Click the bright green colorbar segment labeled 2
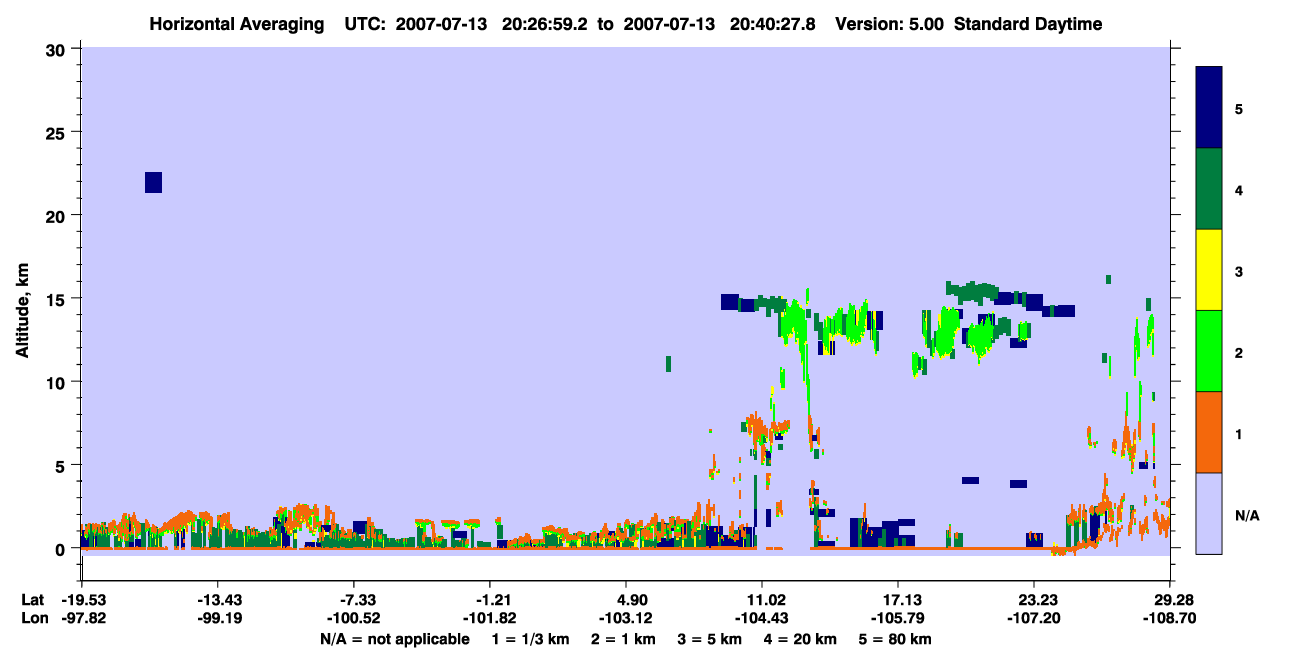 [1209, 351]
